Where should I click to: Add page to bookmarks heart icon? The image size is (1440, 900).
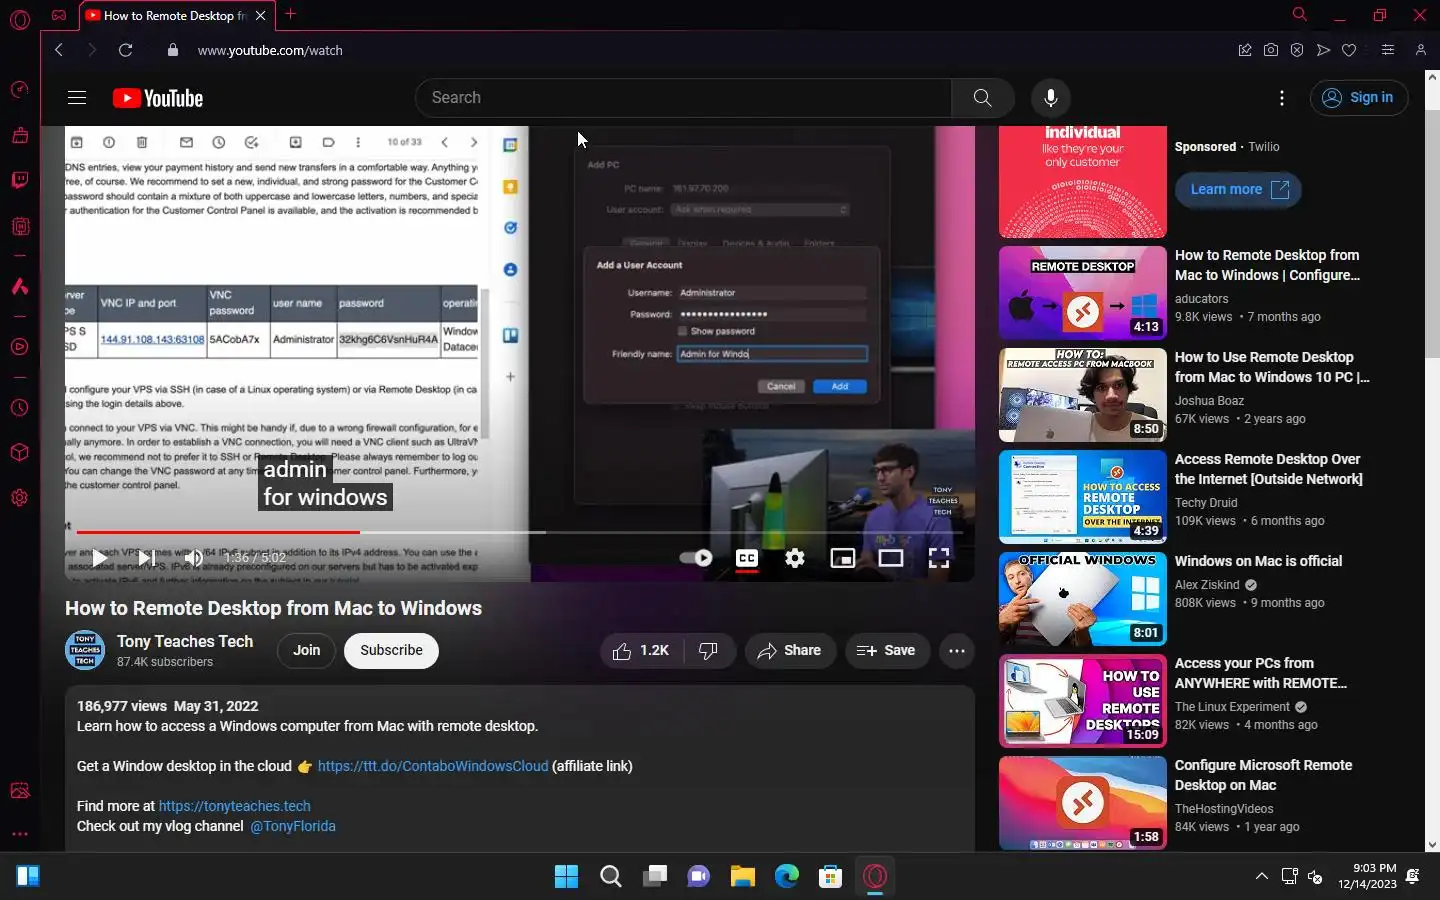point(1349,50)
